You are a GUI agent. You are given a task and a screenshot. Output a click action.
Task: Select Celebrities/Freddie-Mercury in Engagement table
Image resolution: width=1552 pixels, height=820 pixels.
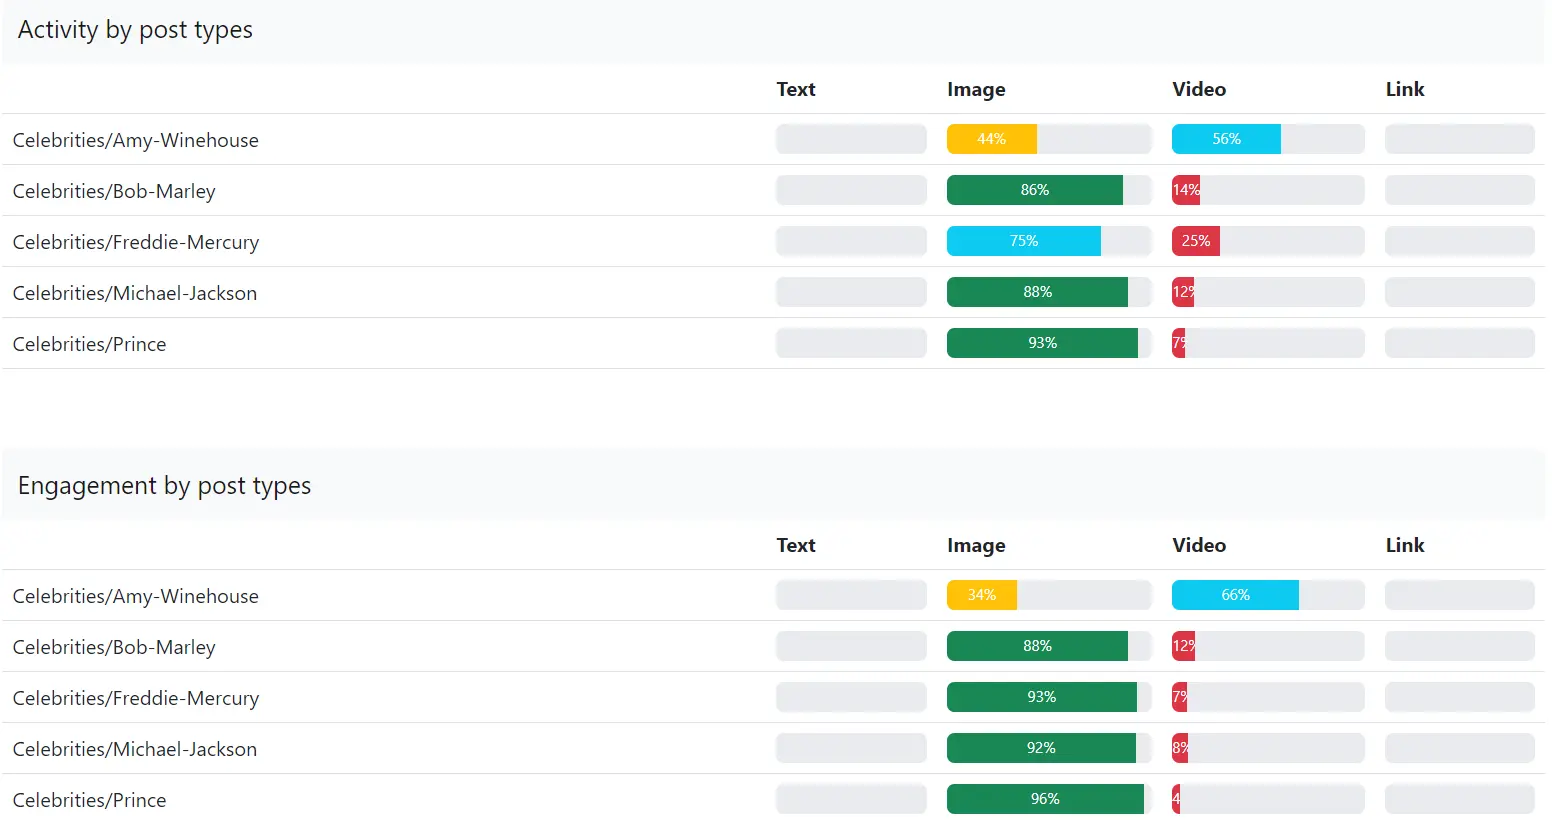[135, 698]
